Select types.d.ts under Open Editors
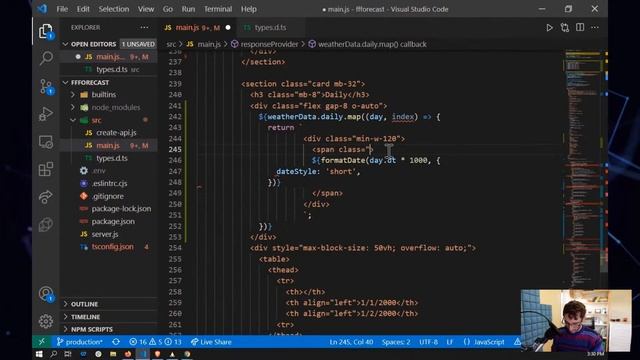Viewport: 640px width, 360px height. 112,69
